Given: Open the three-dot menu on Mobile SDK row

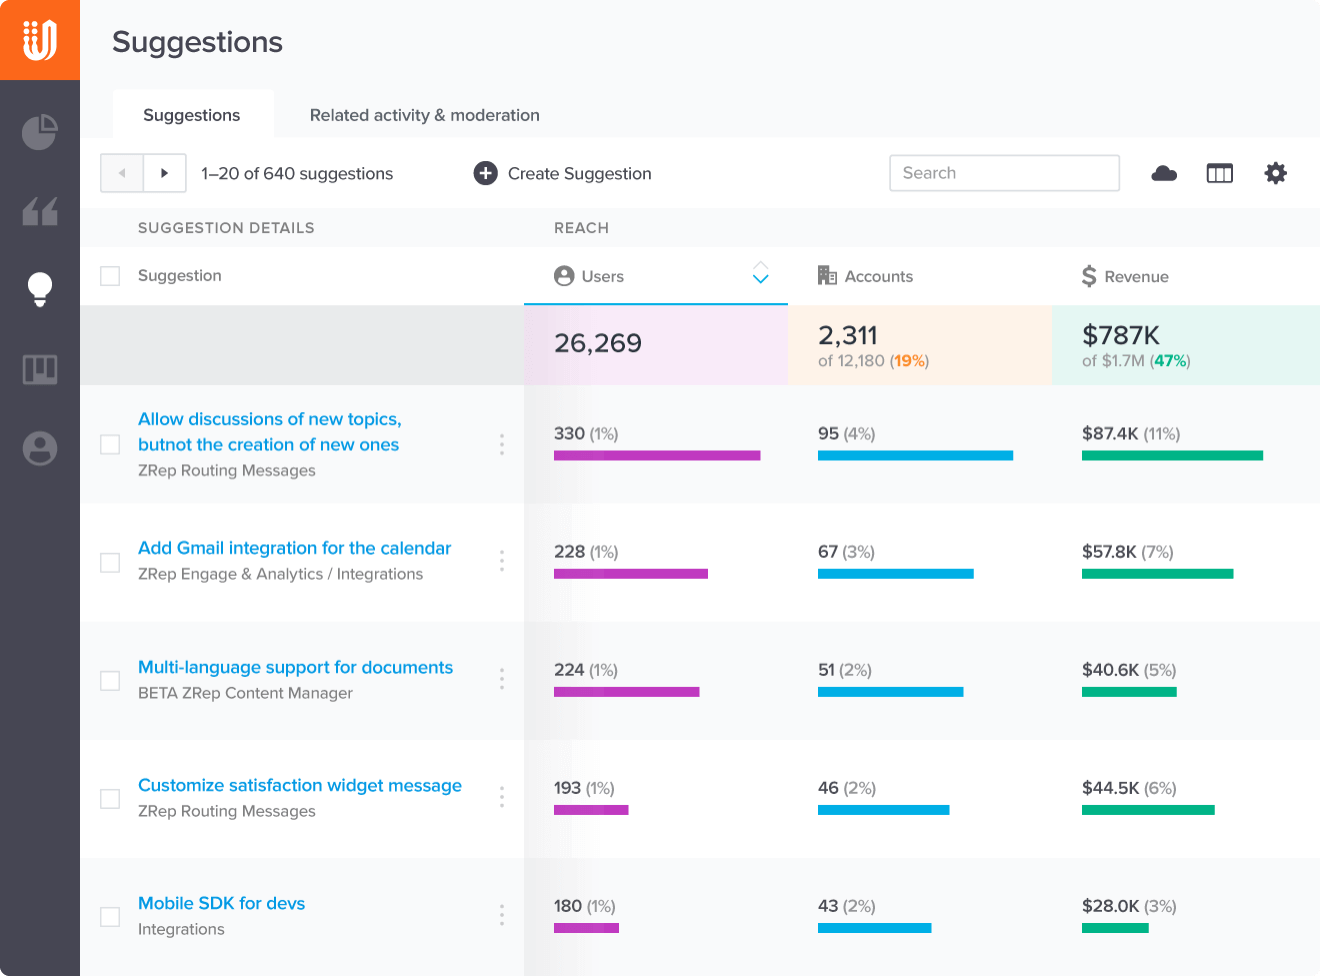Looking at the screenshot, I should click(x=502, y=914).
